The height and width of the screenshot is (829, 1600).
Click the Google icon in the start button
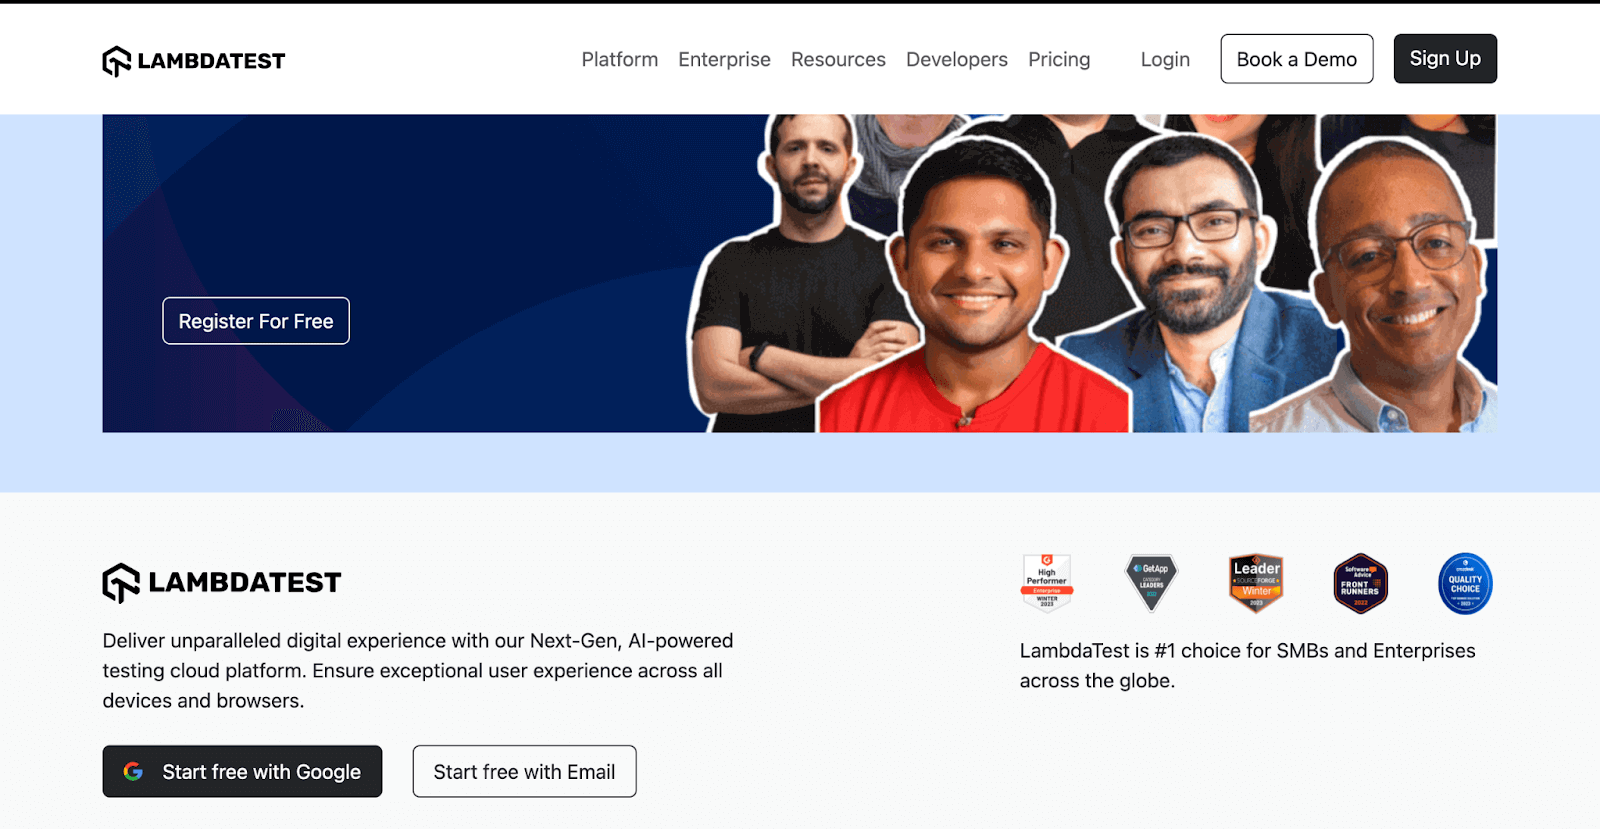133,772
